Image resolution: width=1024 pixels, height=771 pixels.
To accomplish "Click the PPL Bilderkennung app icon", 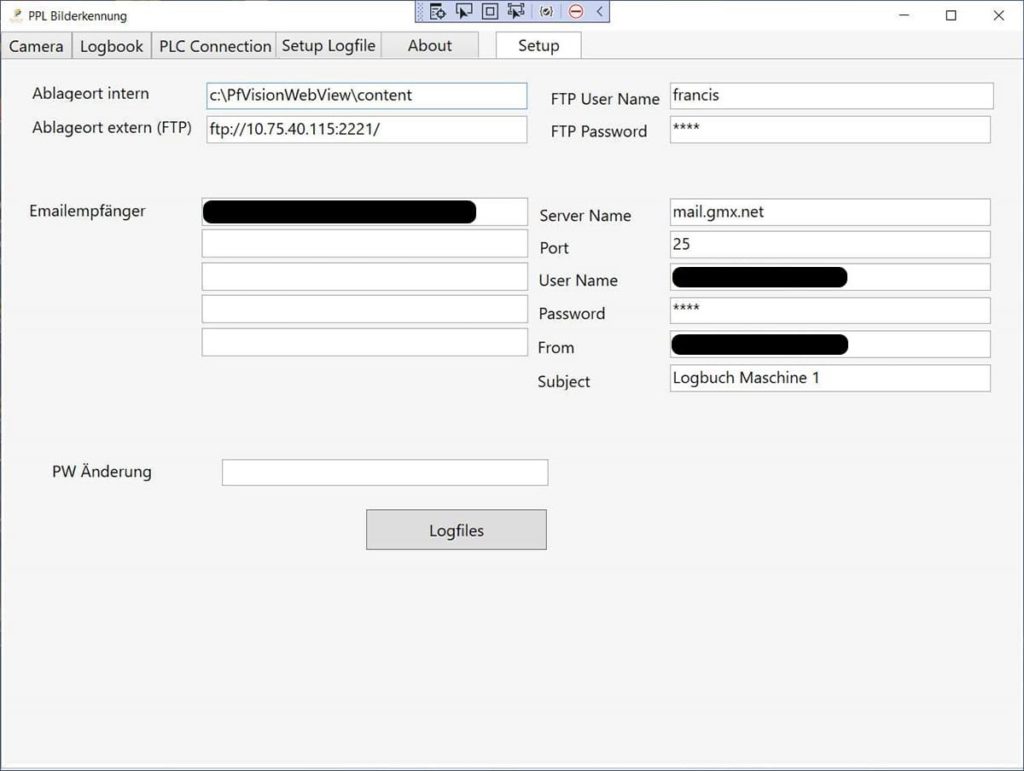I will click(x=15, y=15).
